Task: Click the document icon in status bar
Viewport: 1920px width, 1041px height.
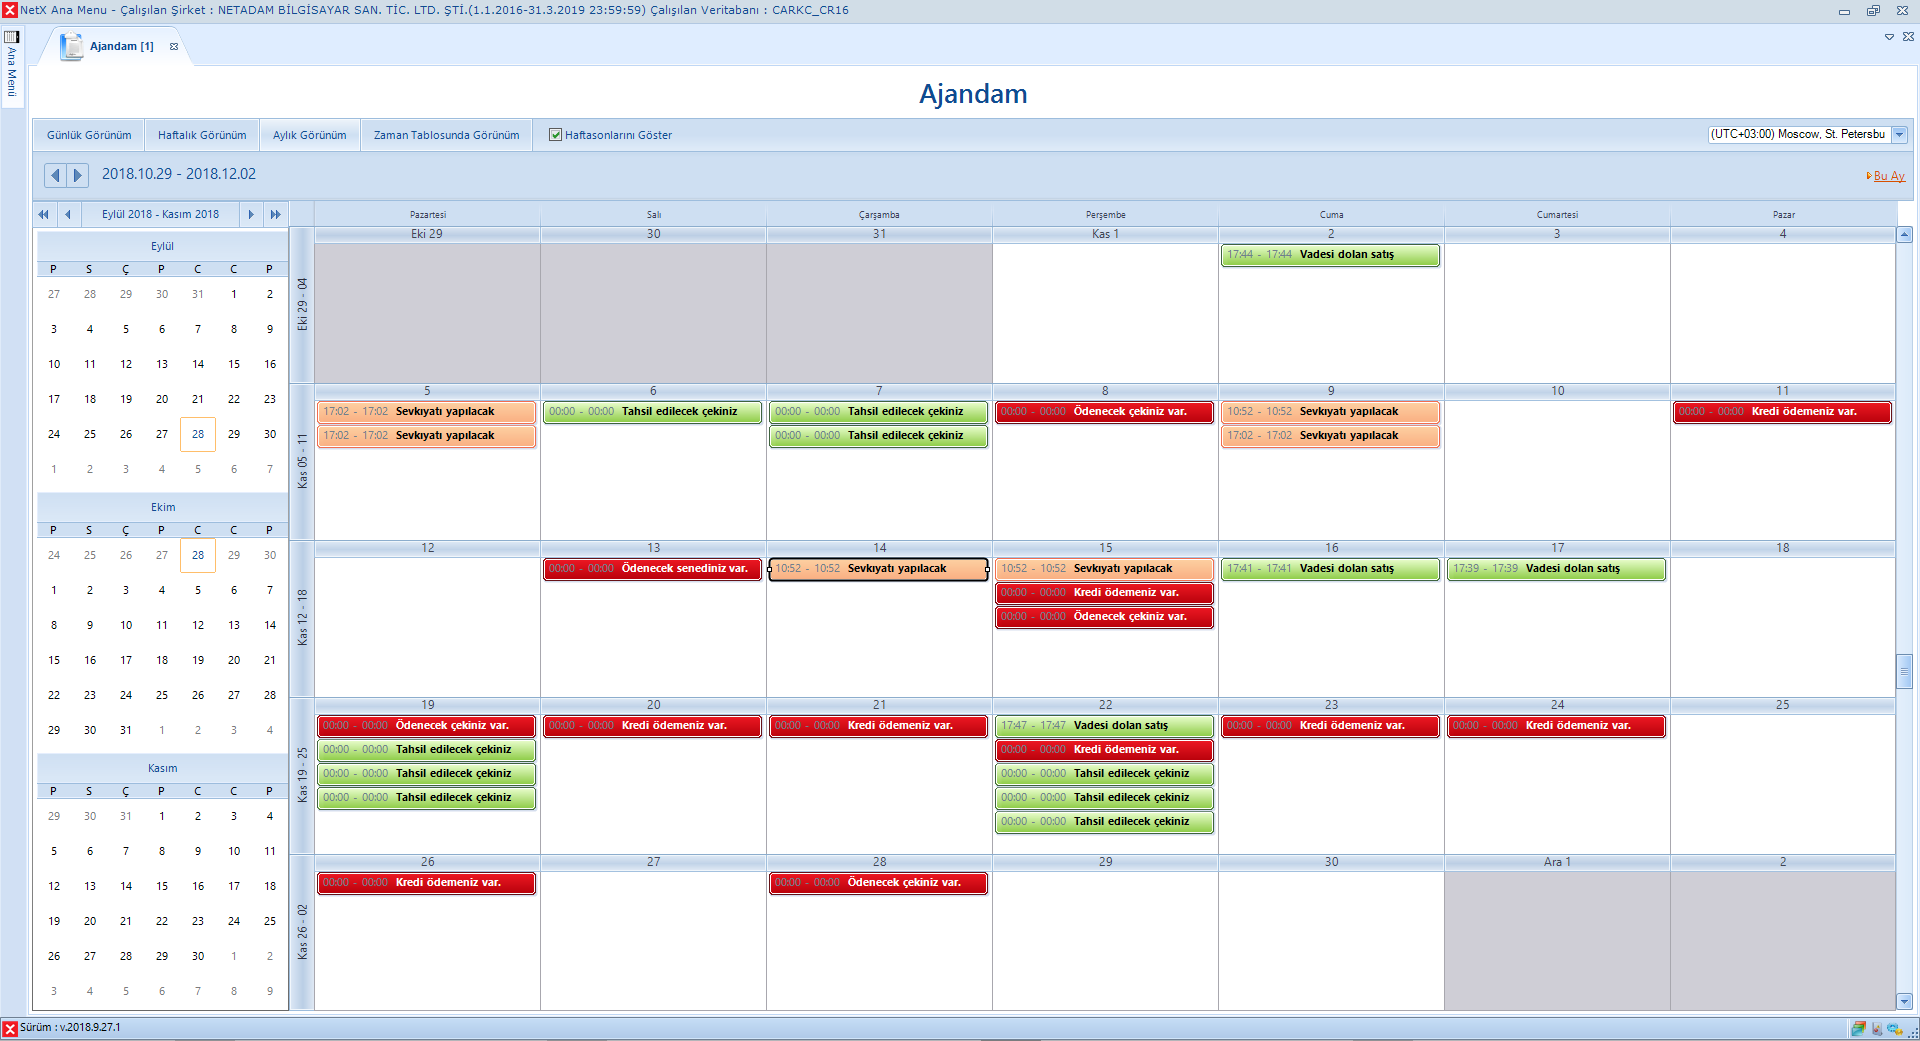Action: pos(1876,1028)
